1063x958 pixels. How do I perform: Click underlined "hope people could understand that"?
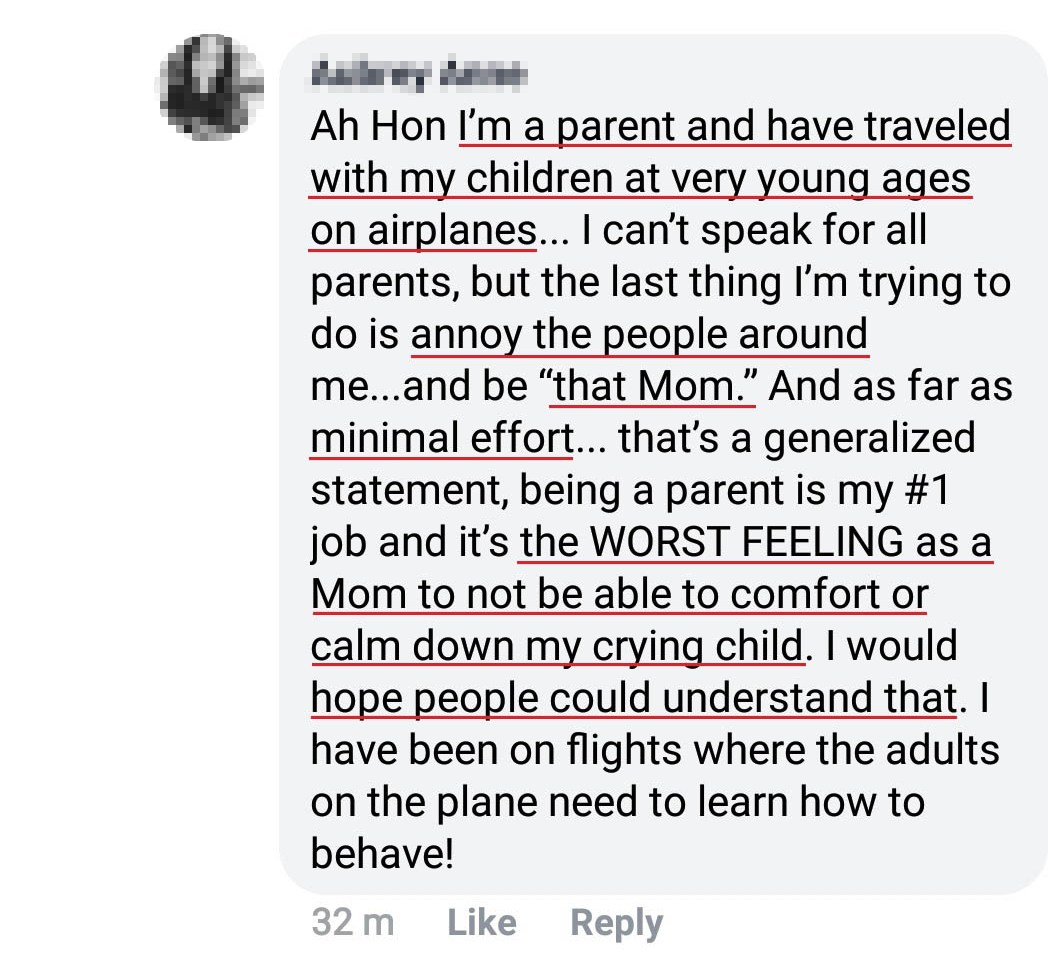click(x=633, y=699)
